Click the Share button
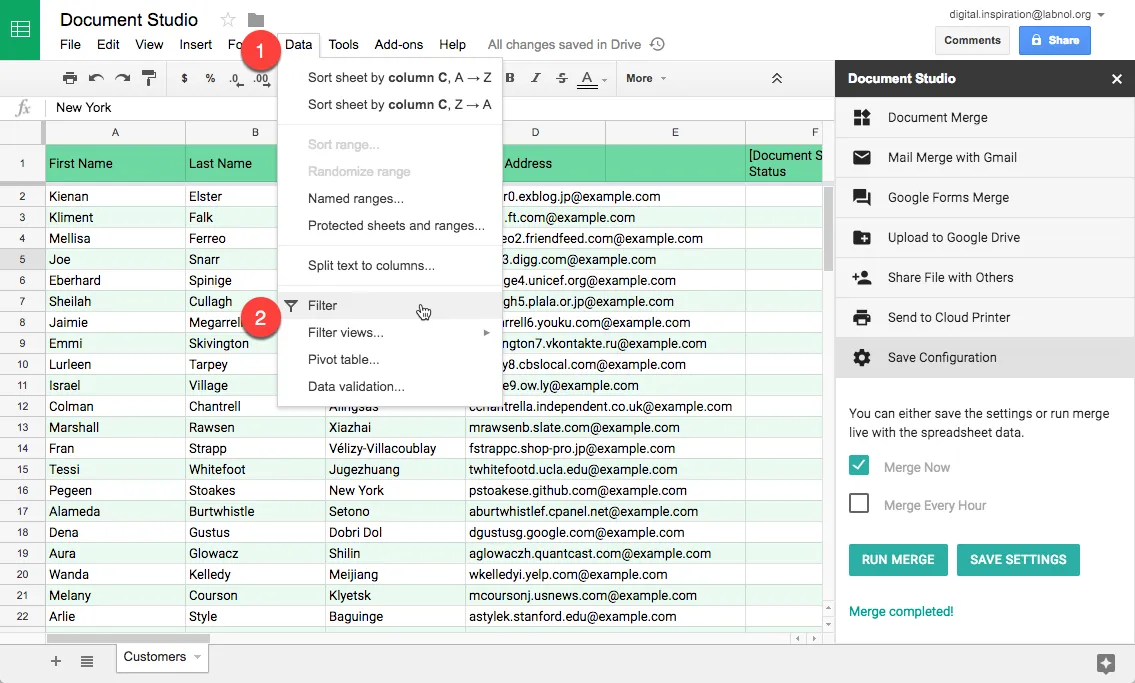Image resolution: width=1135 pixels, height=683 pixels. [1054, 40]
